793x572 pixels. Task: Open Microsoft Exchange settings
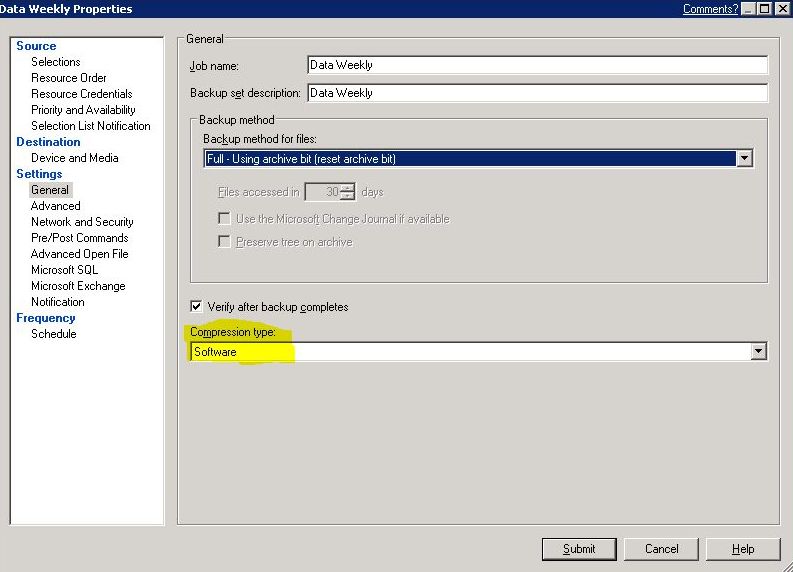78,286
